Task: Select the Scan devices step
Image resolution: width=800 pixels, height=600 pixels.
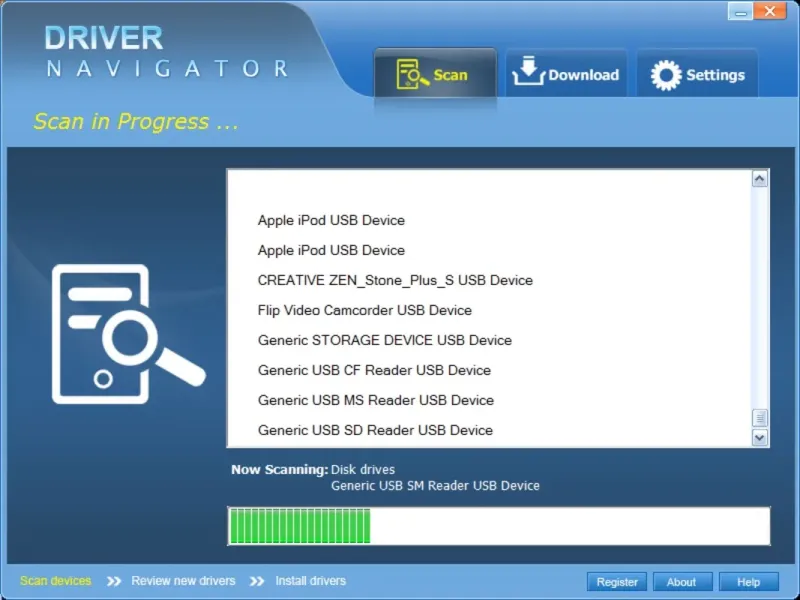Action: tap(56, 581)
